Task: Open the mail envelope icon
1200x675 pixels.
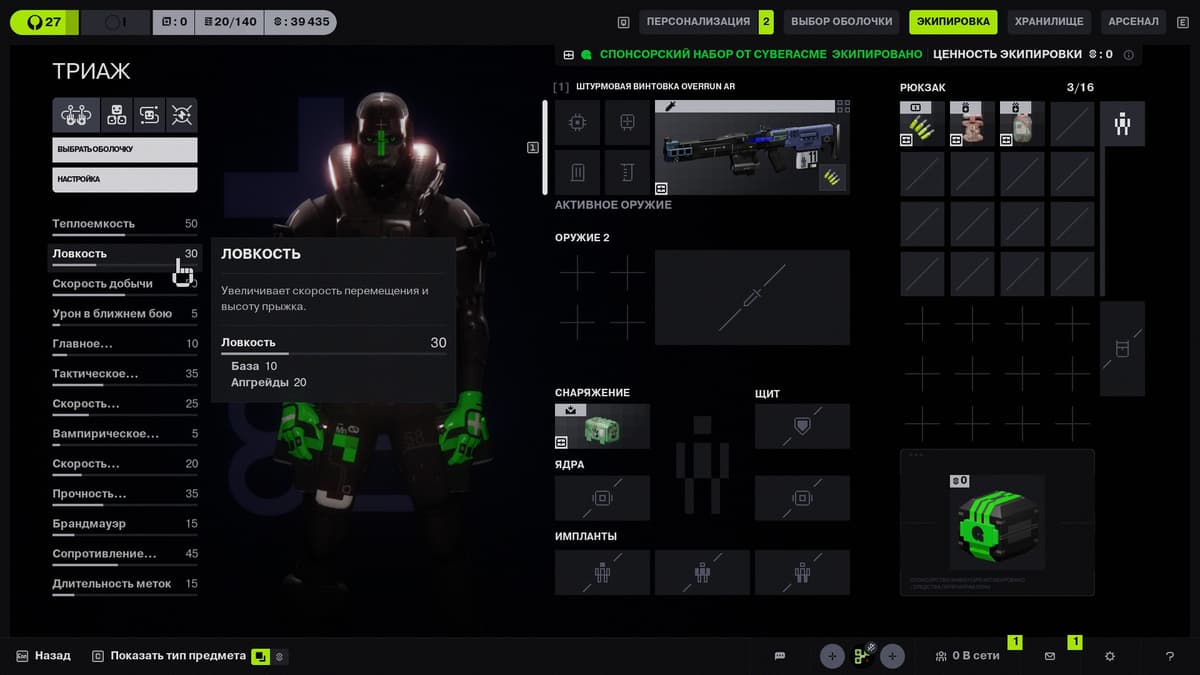Action: coord(1050,656)
